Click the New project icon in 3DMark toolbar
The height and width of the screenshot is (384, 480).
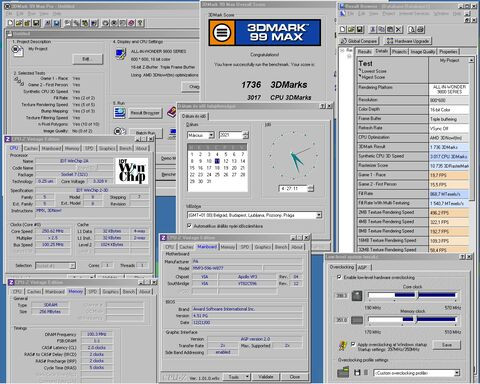pyautogui.click(x=10, y=23)
